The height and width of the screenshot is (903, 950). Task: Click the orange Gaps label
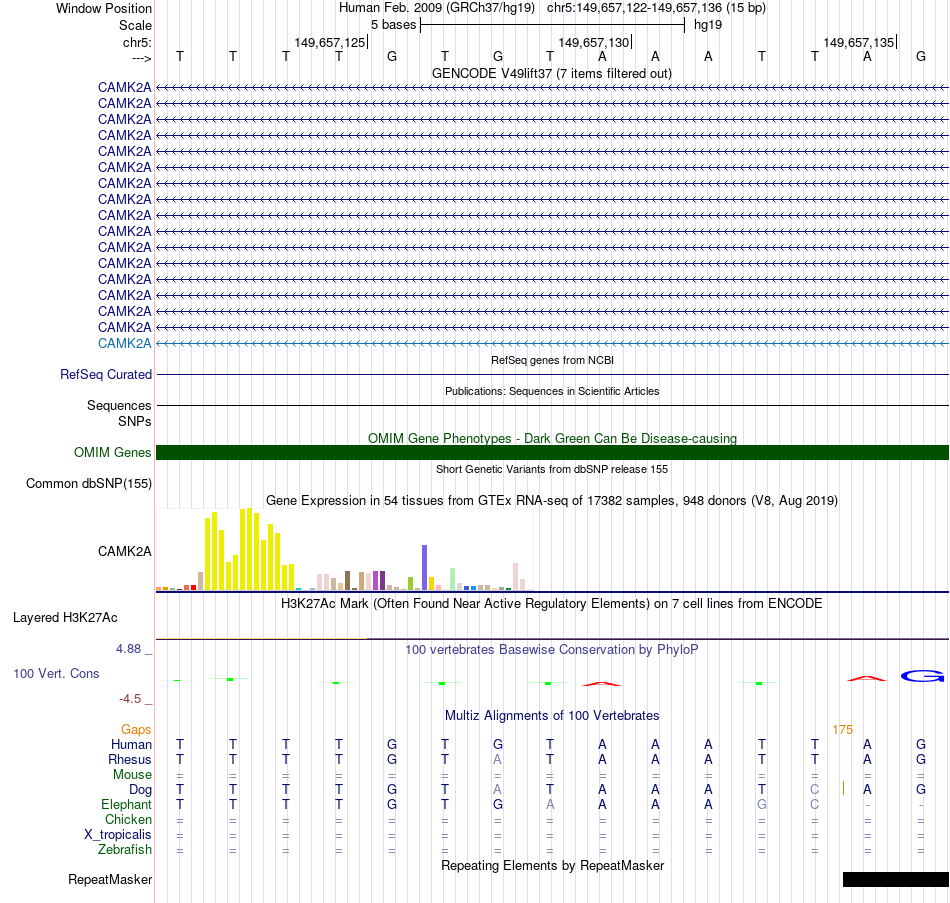[136, 730]
